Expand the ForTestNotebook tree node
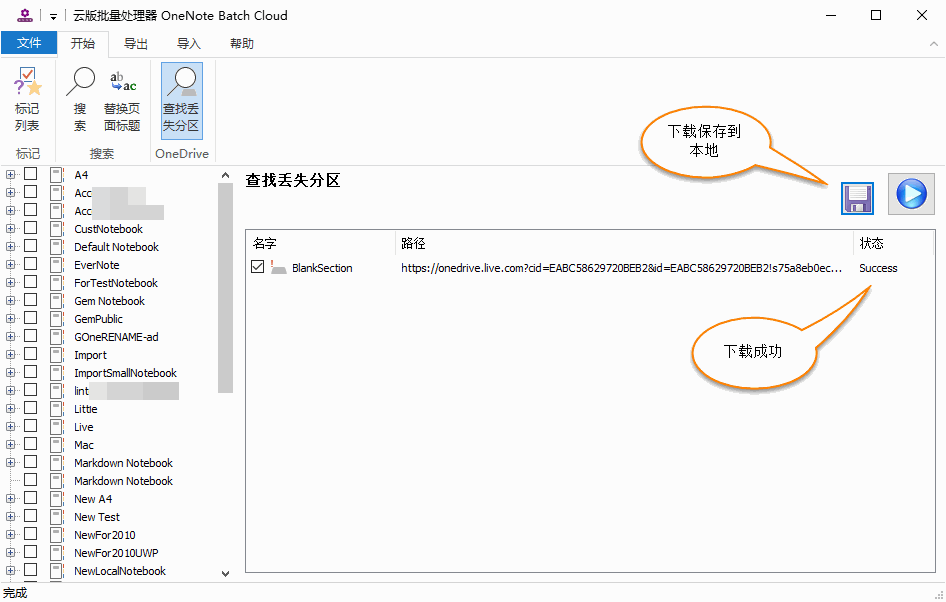 coord(11,283)
